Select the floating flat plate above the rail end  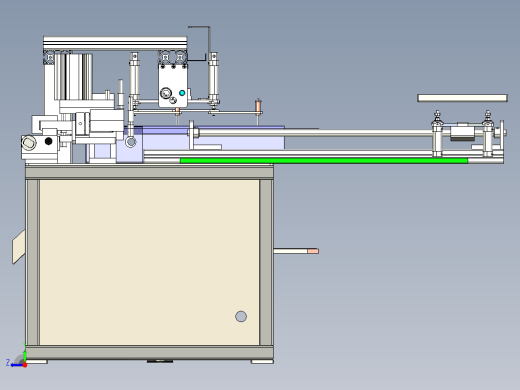463,98
